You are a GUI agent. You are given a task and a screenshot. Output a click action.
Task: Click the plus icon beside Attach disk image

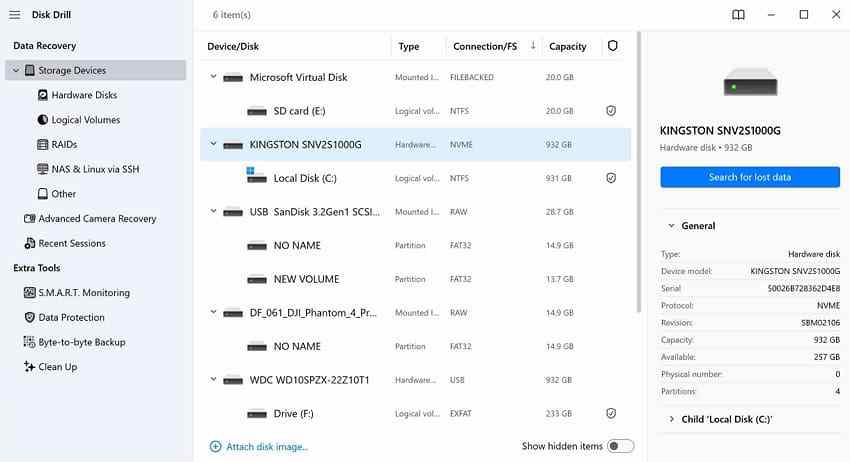pyautogui.click(x=216, y=446)
